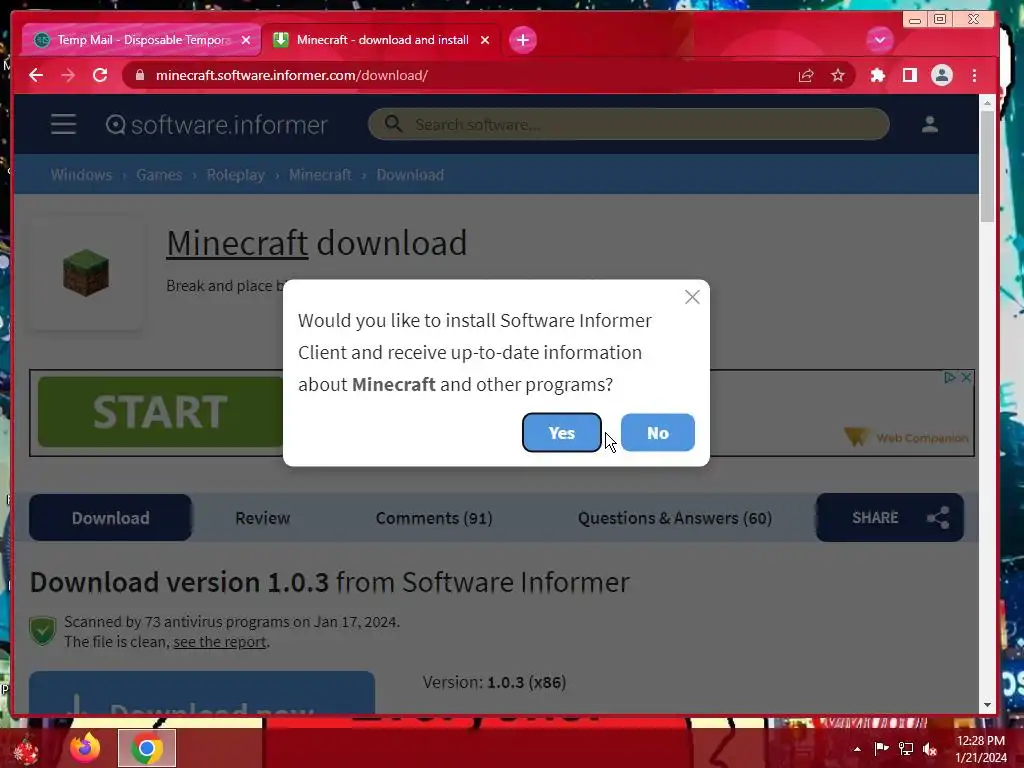Bookmark this tab with the star
Image resolution: width=1024 pixels, height=768 pixels.
coord(838,75)
